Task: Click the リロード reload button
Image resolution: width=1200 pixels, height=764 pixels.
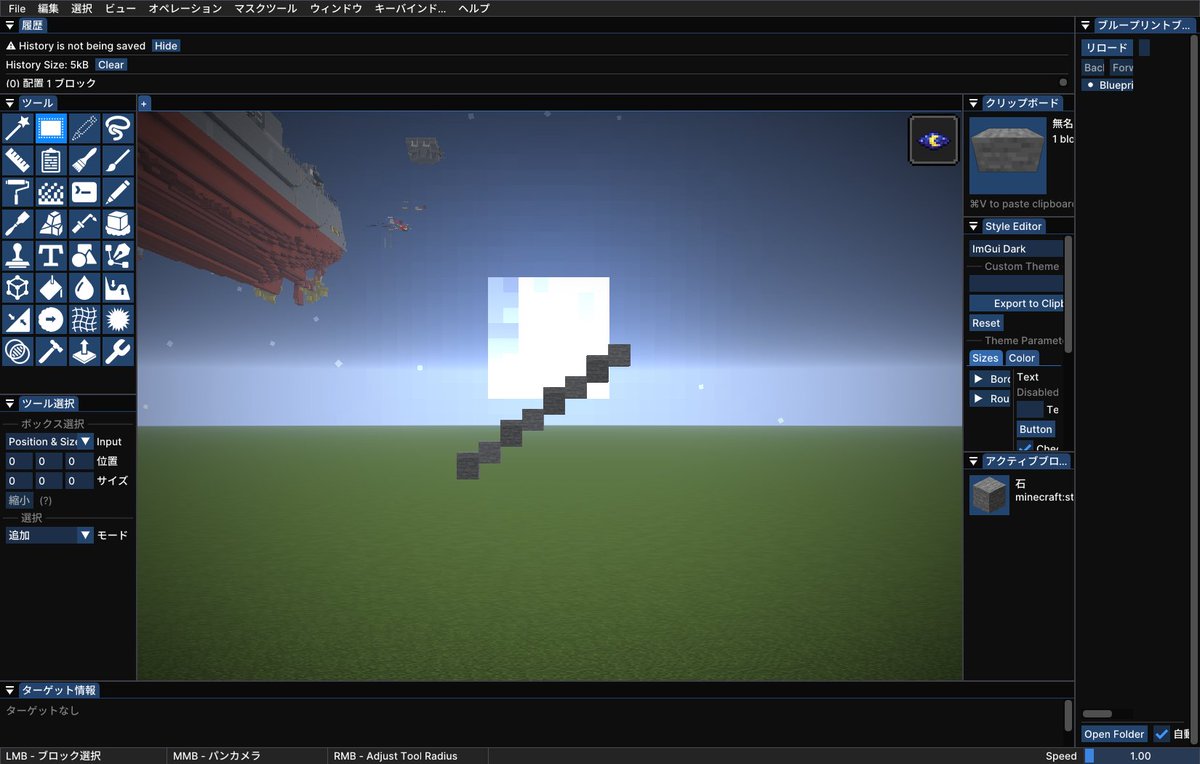Action: pos(1107,47)
